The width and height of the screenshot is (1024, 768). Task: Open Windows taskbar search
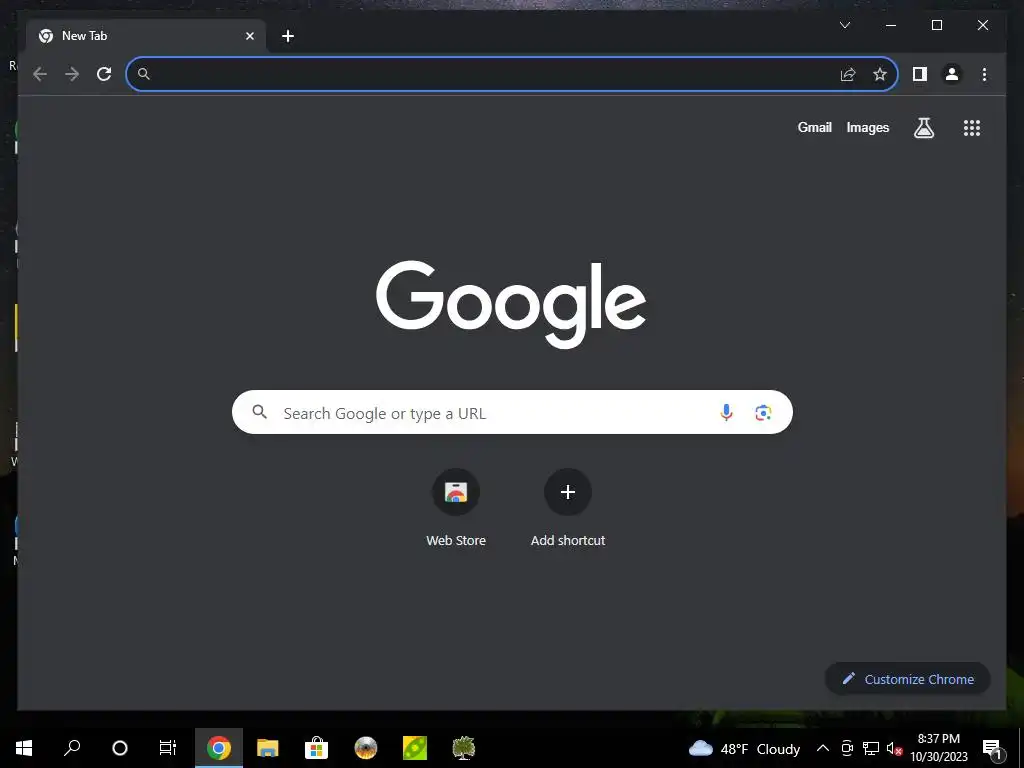(x=72, y=748)
